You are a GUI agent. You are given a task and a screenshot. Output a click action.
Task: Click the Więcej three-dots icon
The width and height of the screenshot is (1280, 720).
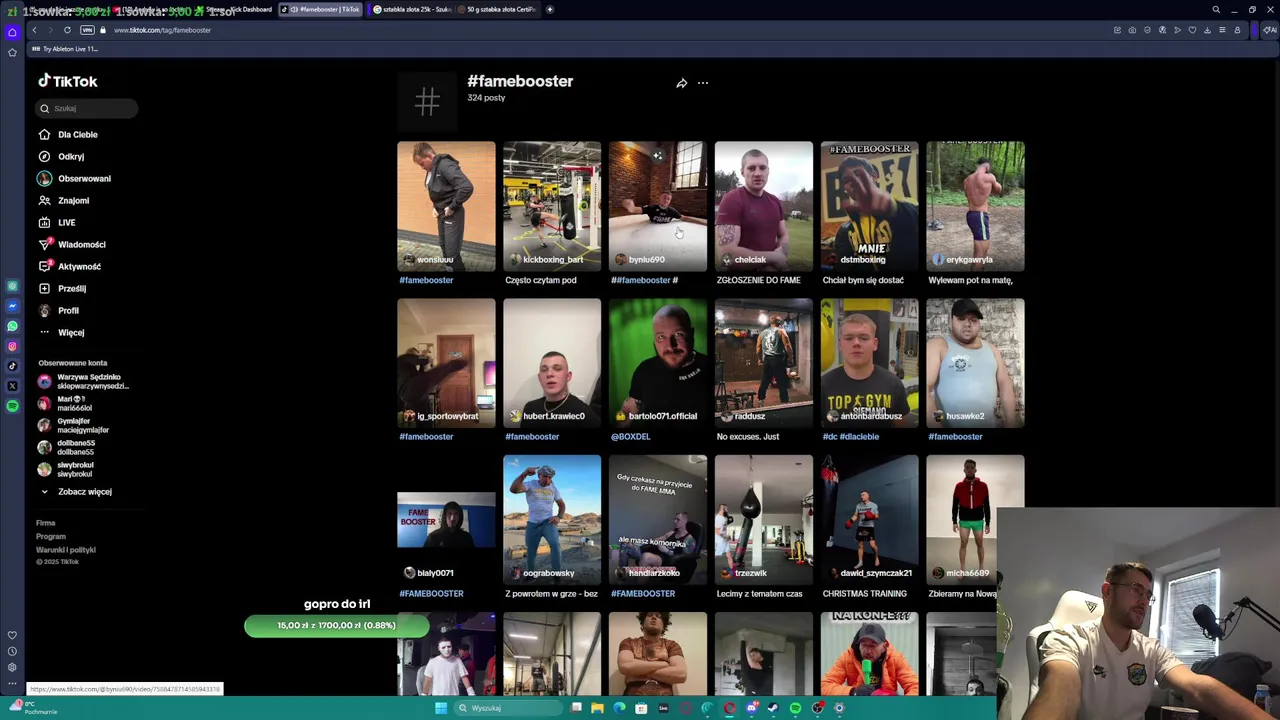pyautogui.click(x=44, y=332)
